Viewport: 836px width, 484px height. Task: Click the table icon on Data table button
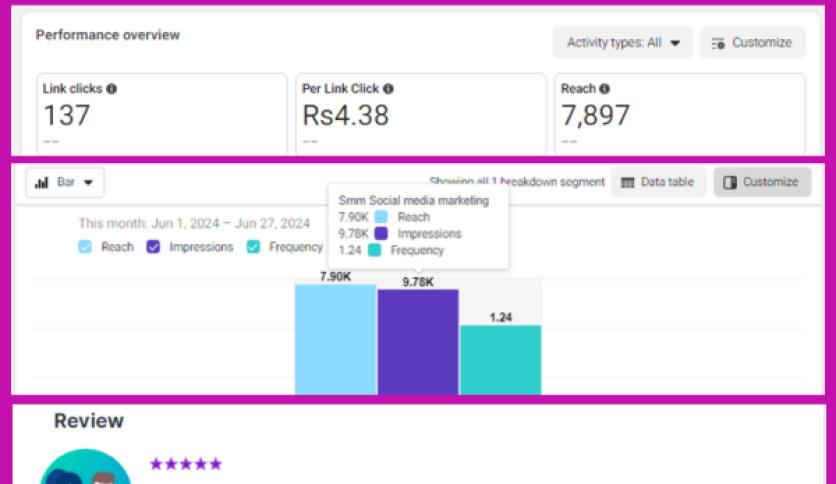pos(628,182)
